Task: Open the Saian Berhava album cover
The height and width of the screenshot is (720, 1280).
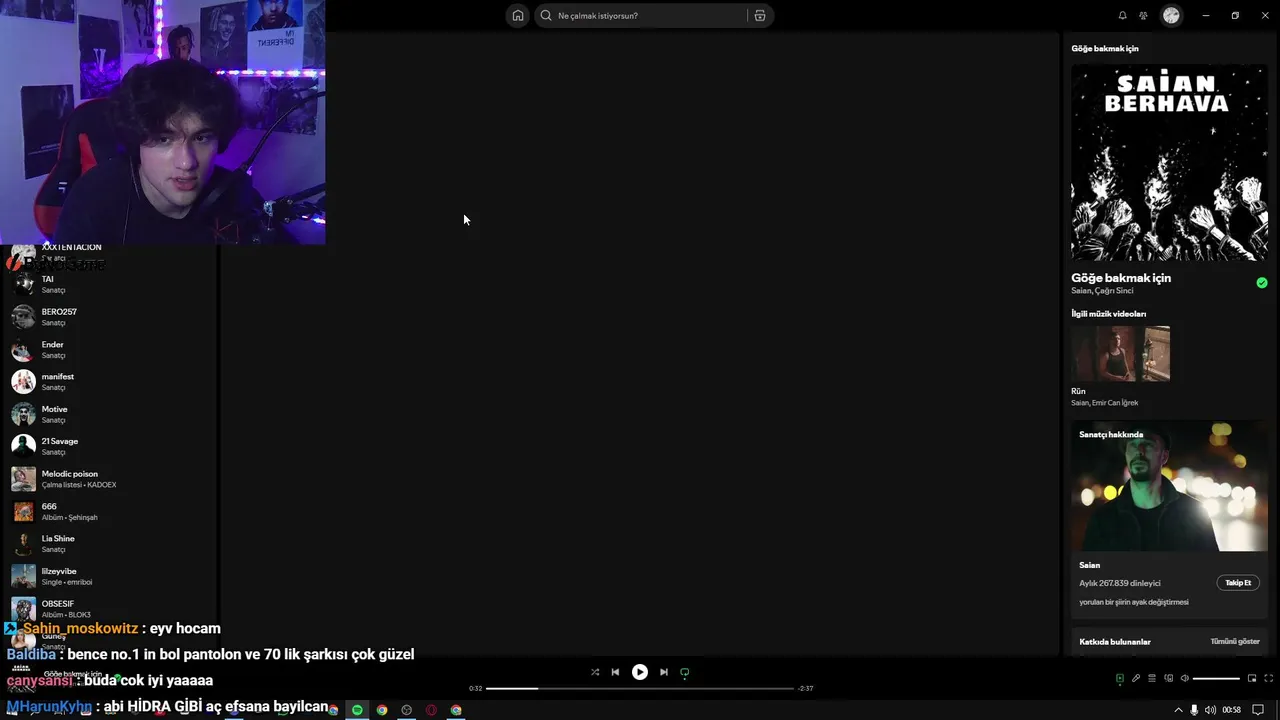Action: click(x=1169, y=163)
